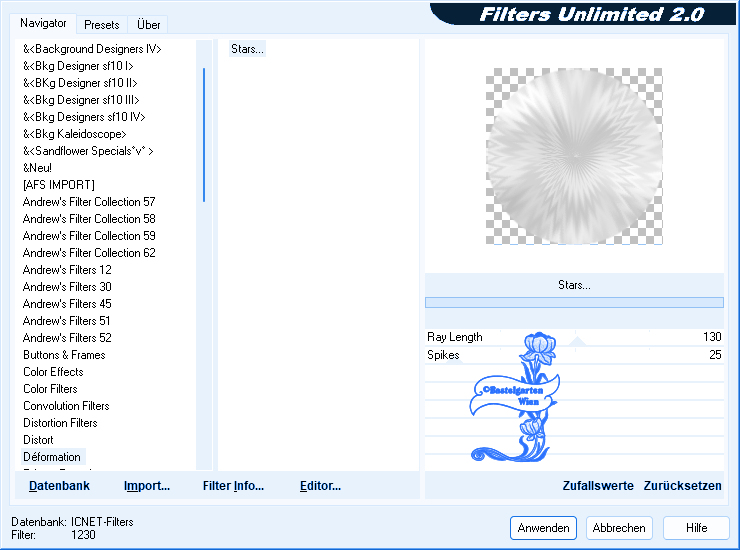Screen dimensions: 740x550
Task: Apply the filter with Anwenden
Action: (x=543, y=528)
